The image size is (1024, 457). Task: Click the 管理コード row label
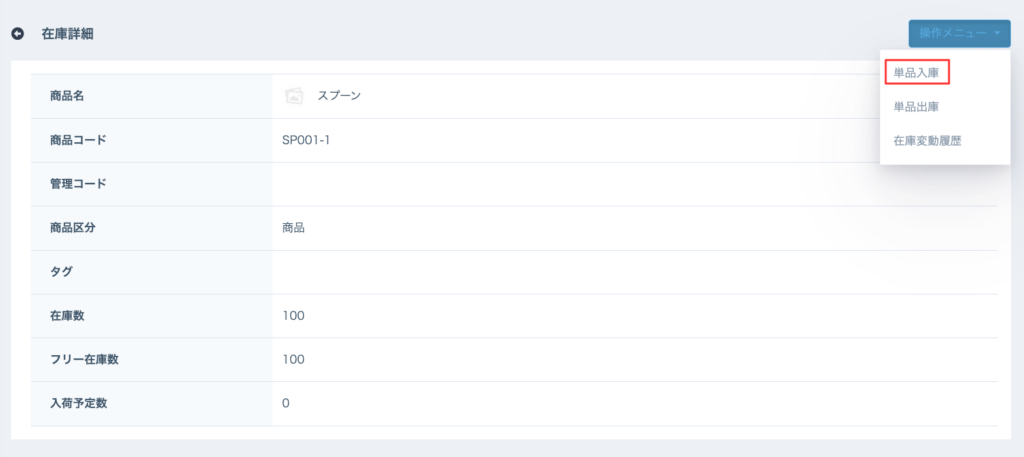(78, 184)
